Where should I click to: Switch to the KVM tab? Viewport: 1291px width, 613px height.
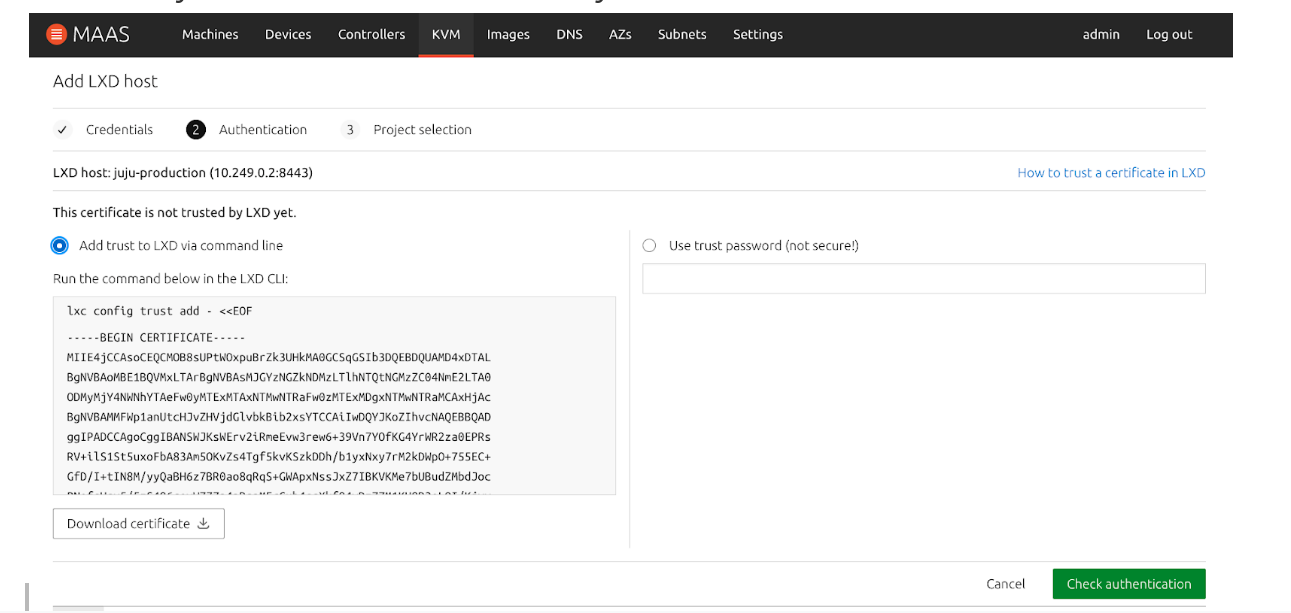(446, 34)
